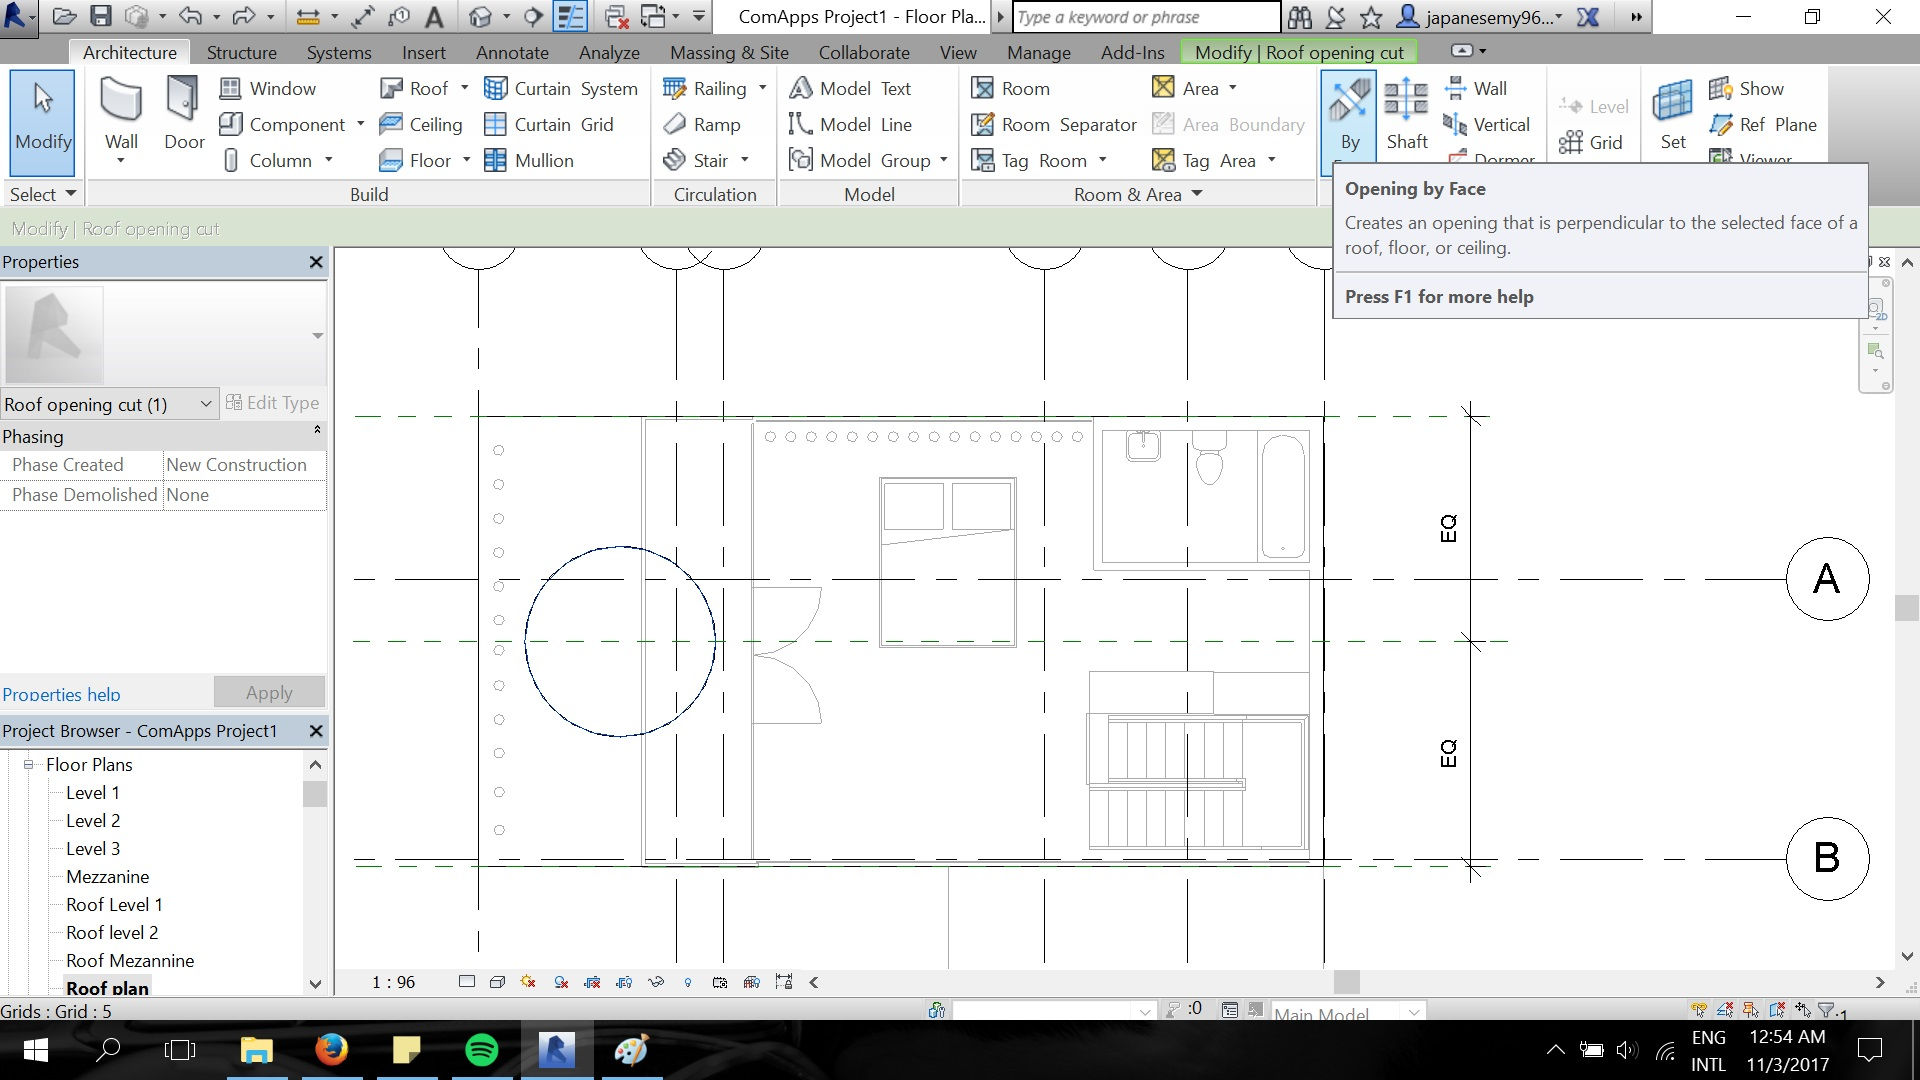The height and width of the screenshot is (1080, 1920).
Task: Select the Room Separator tool
Action: [1054, 124]
